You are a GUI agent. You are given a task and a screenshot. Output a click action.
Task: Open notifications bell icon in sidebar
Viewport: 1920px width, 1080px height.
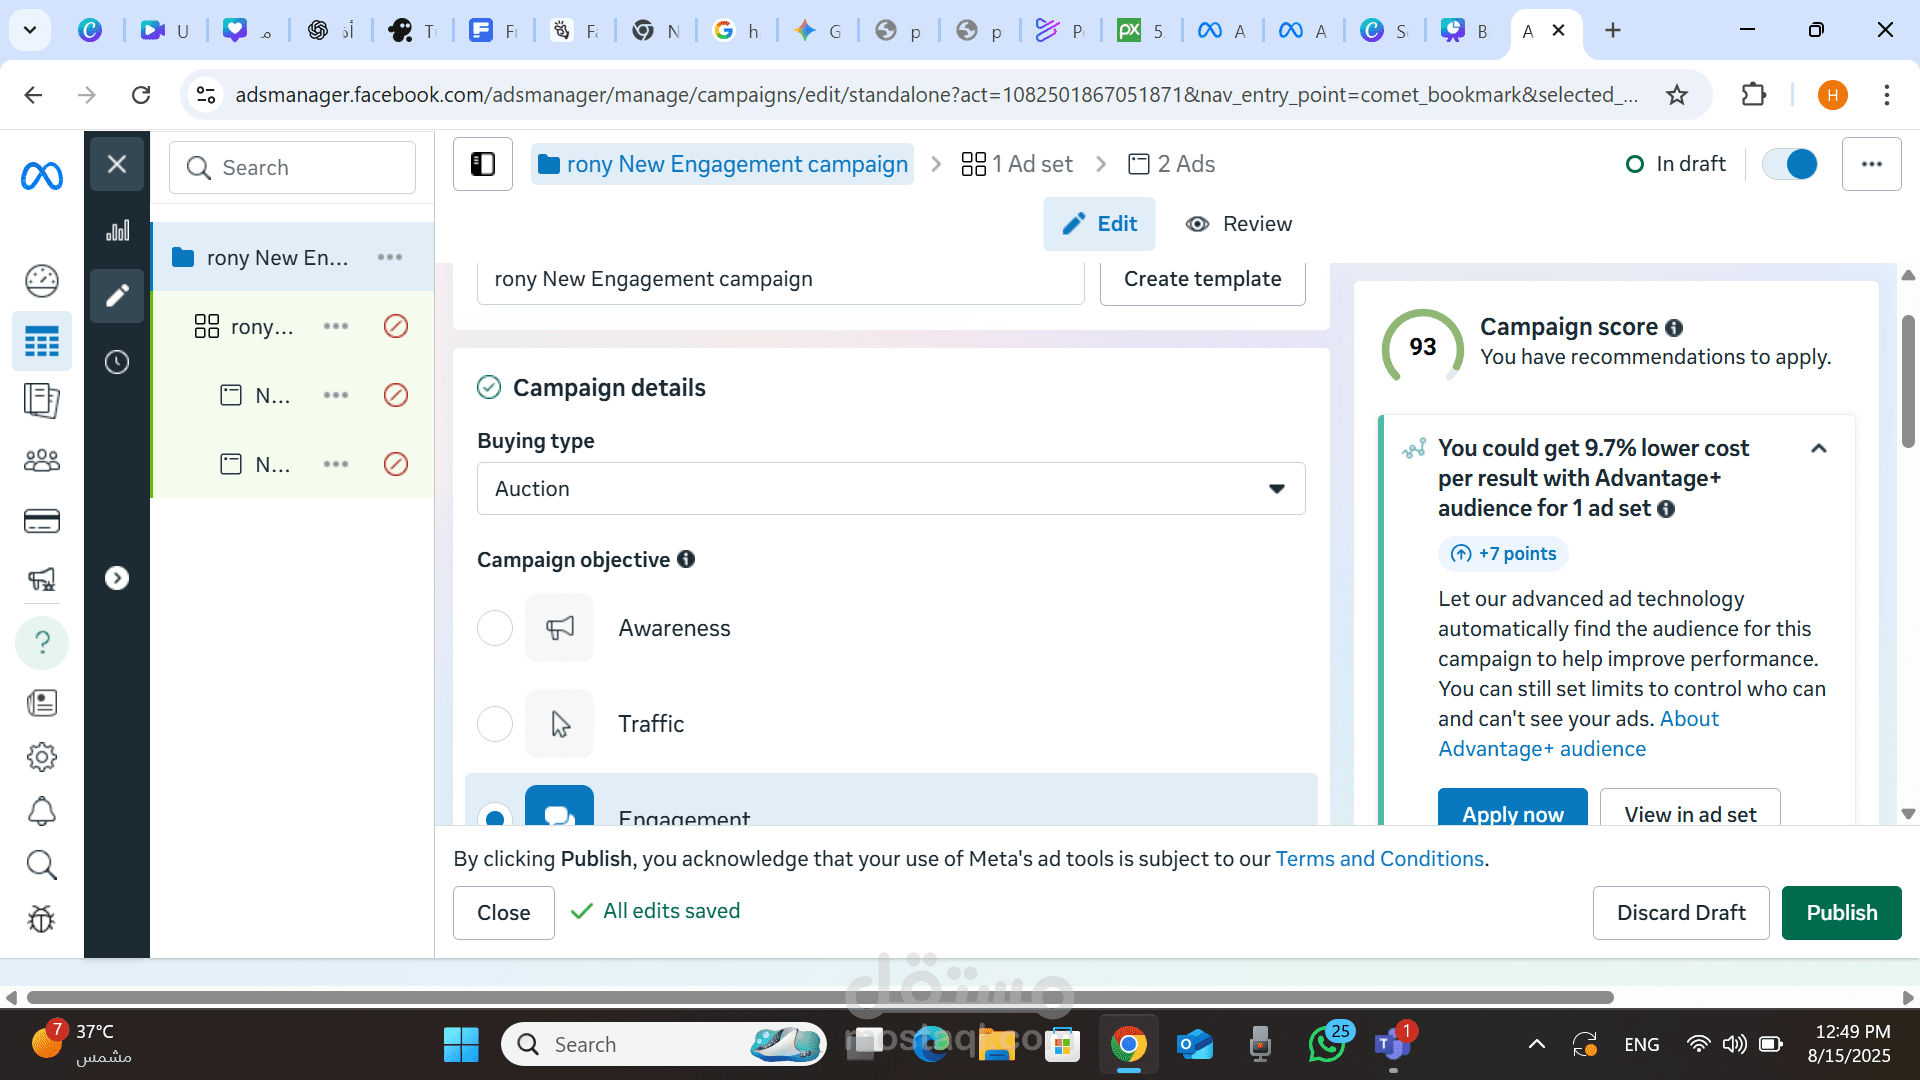[42, 811]
